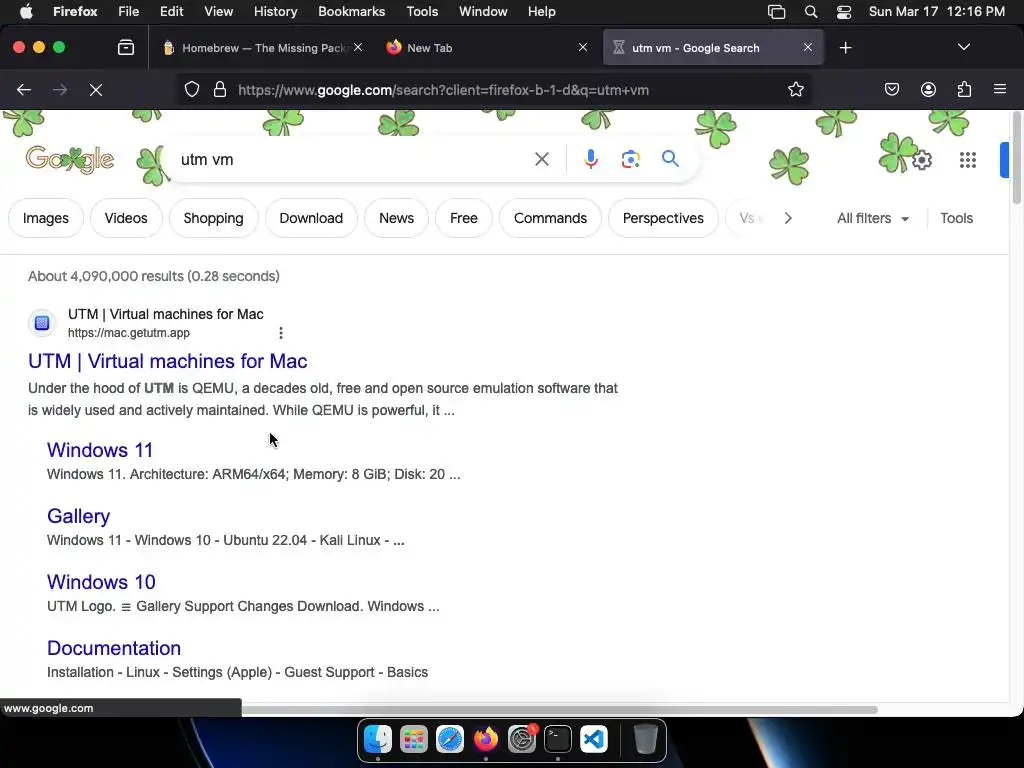Launch Safari from the Dock
This screenshot has height=768, width=1024.
pos(449,739)
